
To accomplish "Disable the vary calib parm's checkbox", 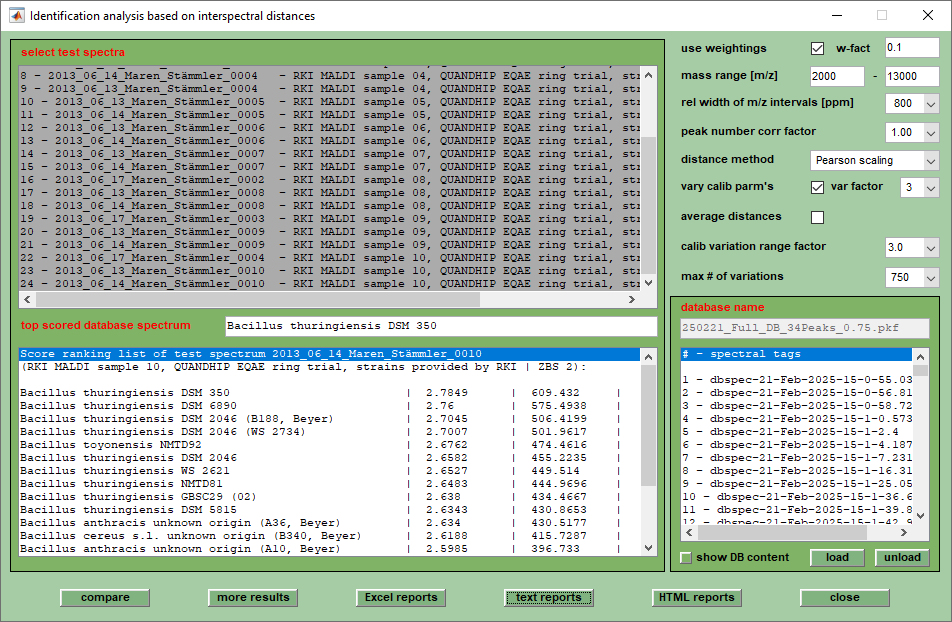I will coord(818,187).
